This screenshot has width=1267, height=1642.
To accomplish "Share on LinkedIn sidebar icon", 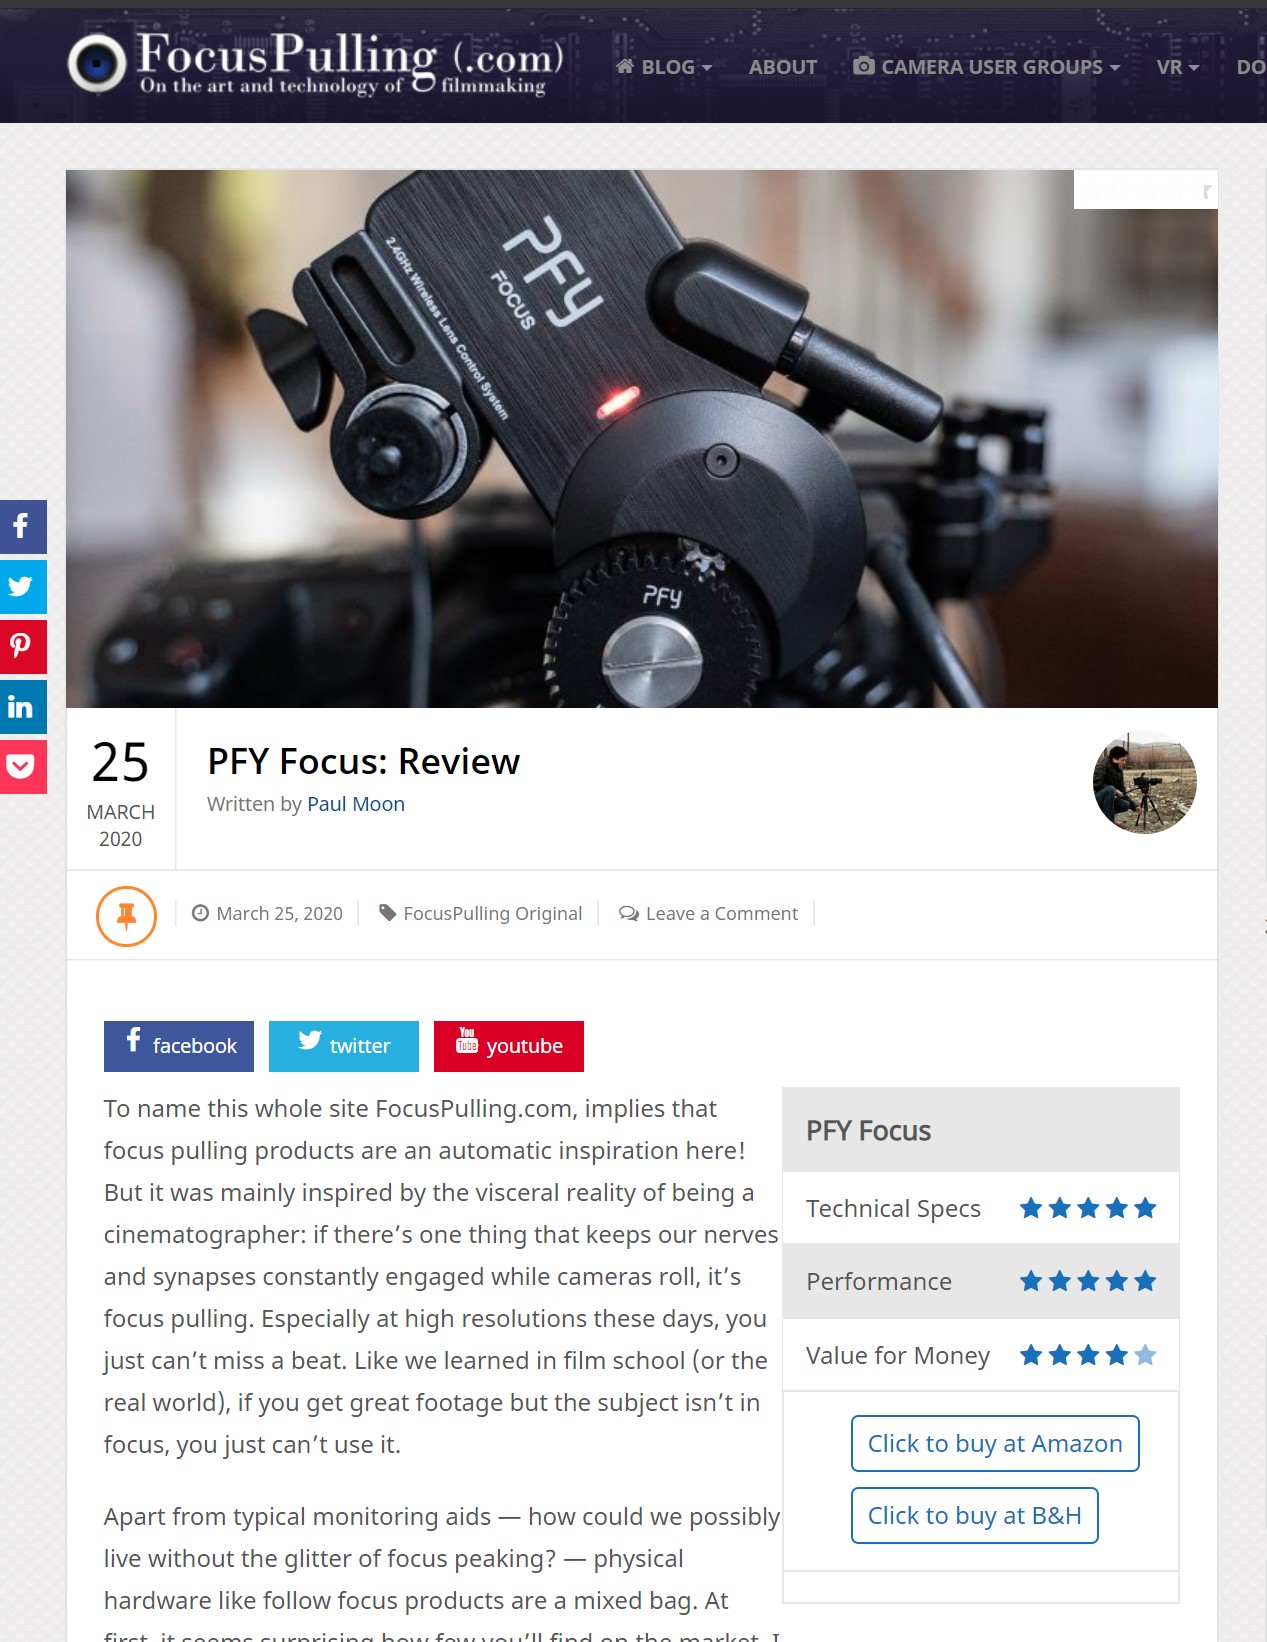I will (x=22, y=707).
